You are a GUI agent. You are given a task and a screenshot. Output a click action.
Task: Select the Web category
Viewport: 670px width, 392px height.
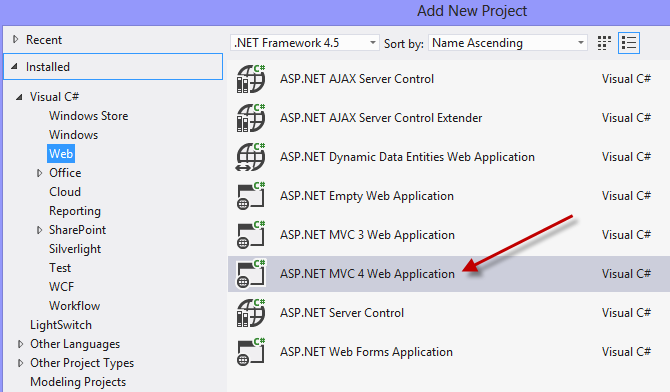click(x=61, y=154)
